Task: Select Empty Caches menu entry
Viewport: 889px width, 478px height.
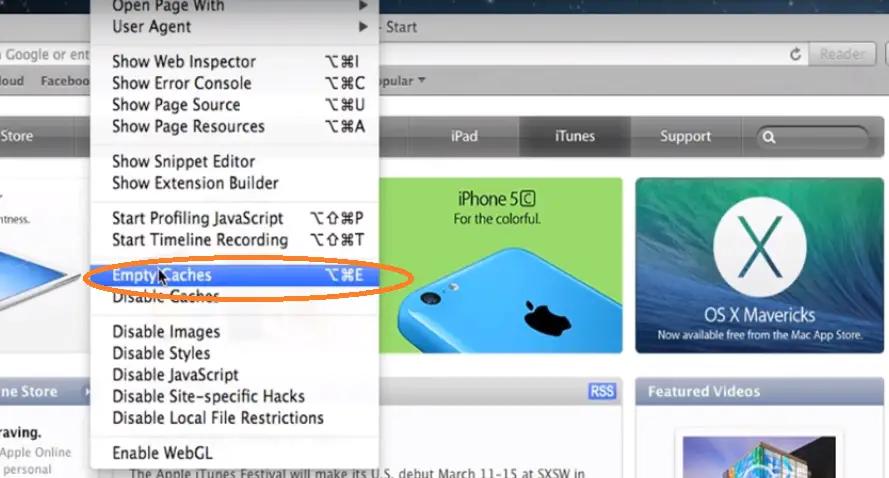Action: (x=235, y=275)
